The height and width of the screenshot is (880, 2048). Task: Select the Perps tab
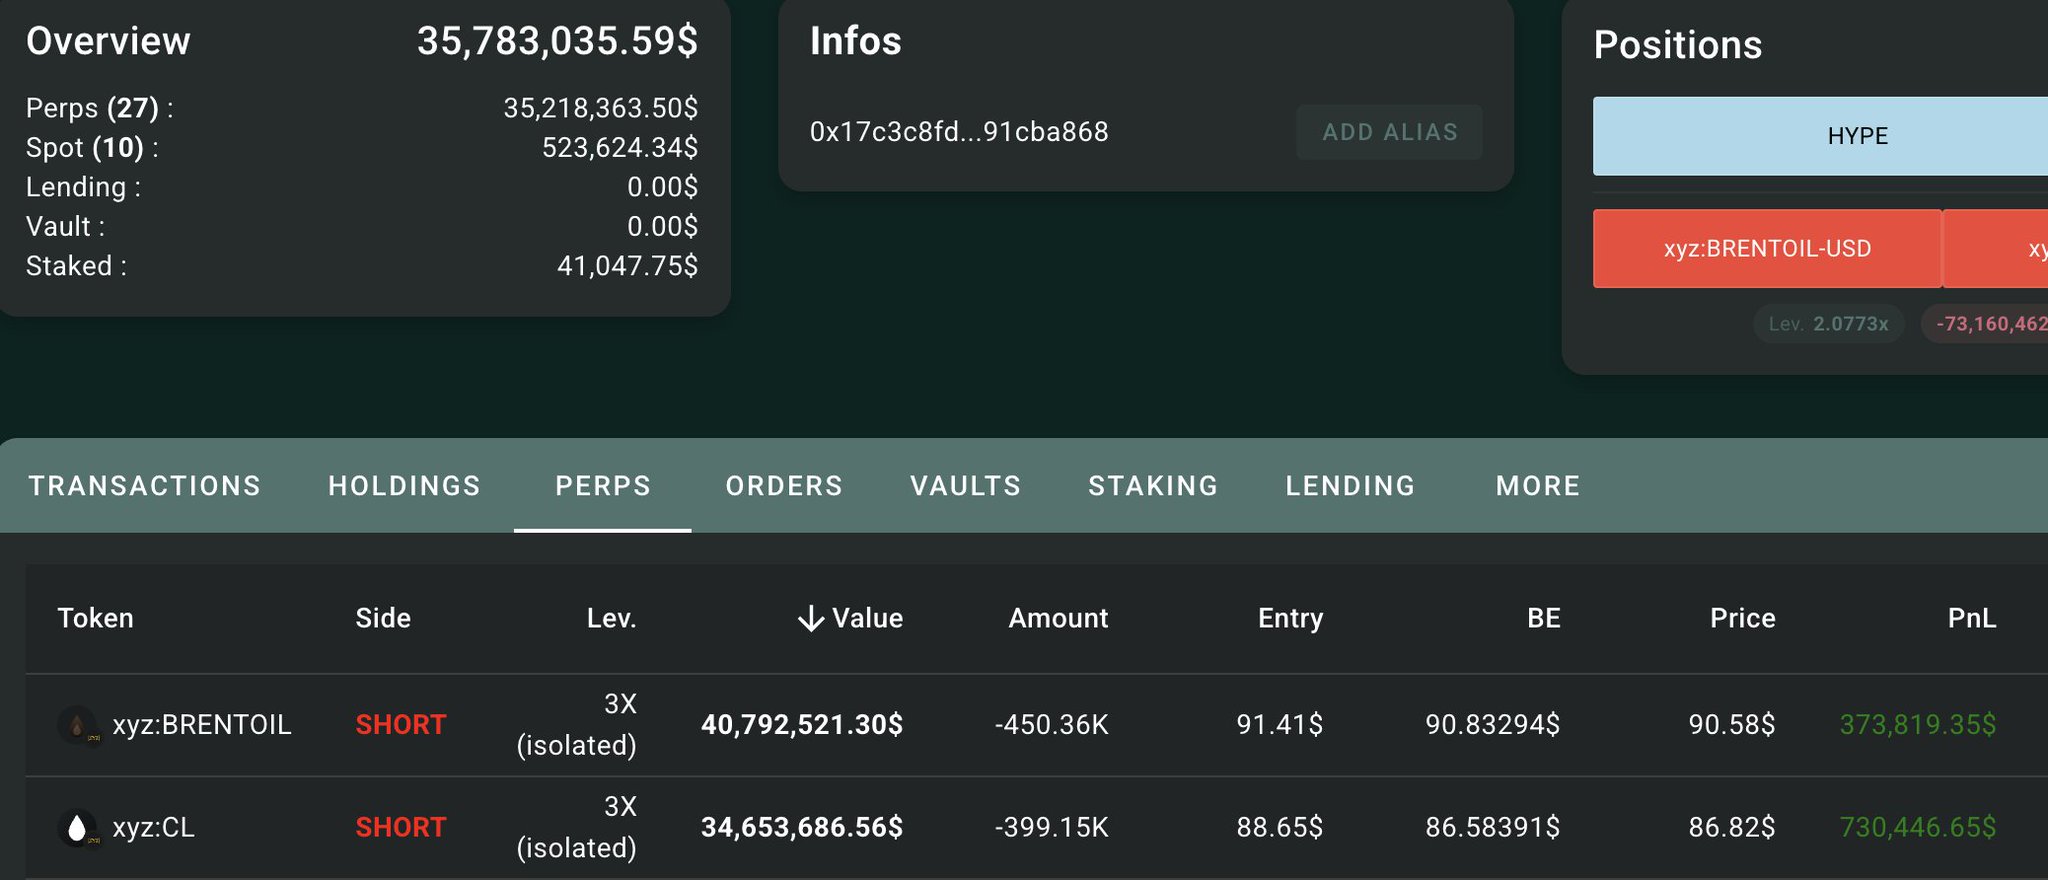pyautogui.click(x=603, y=486)
